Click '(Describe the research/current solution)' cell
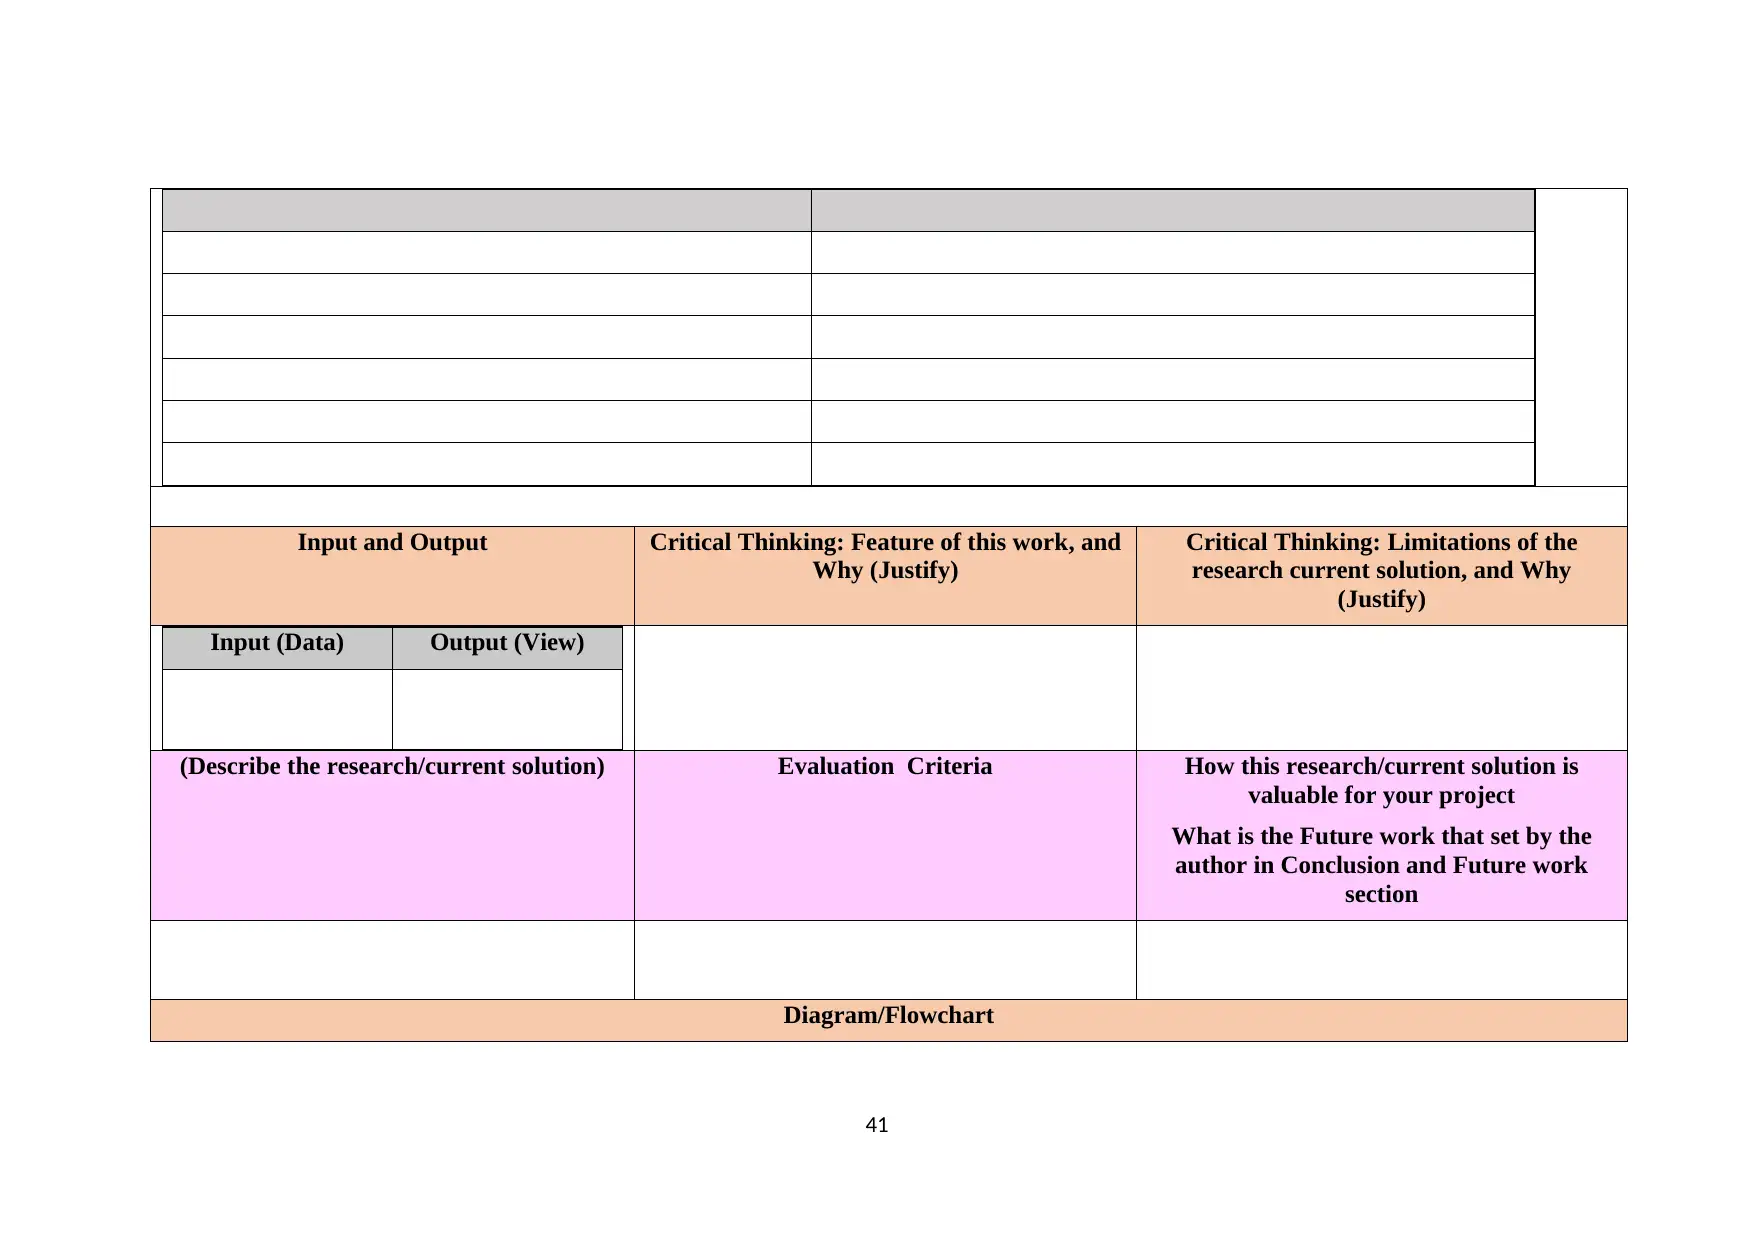The width and height of the screenshot is (1754, 1241). pyautogui.click(x=392, y=835)
